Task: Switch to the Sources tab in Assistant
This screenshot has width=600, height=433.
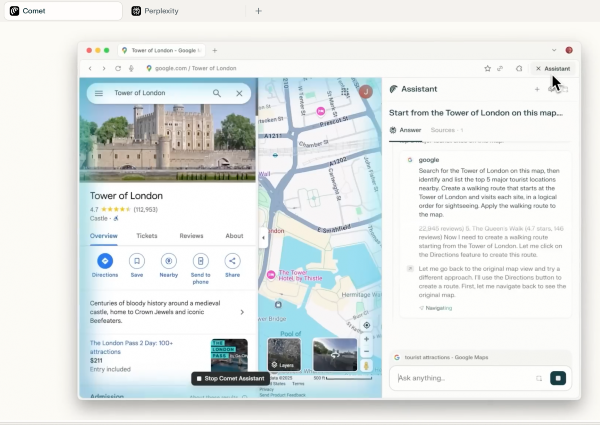Action: (445, 130)
